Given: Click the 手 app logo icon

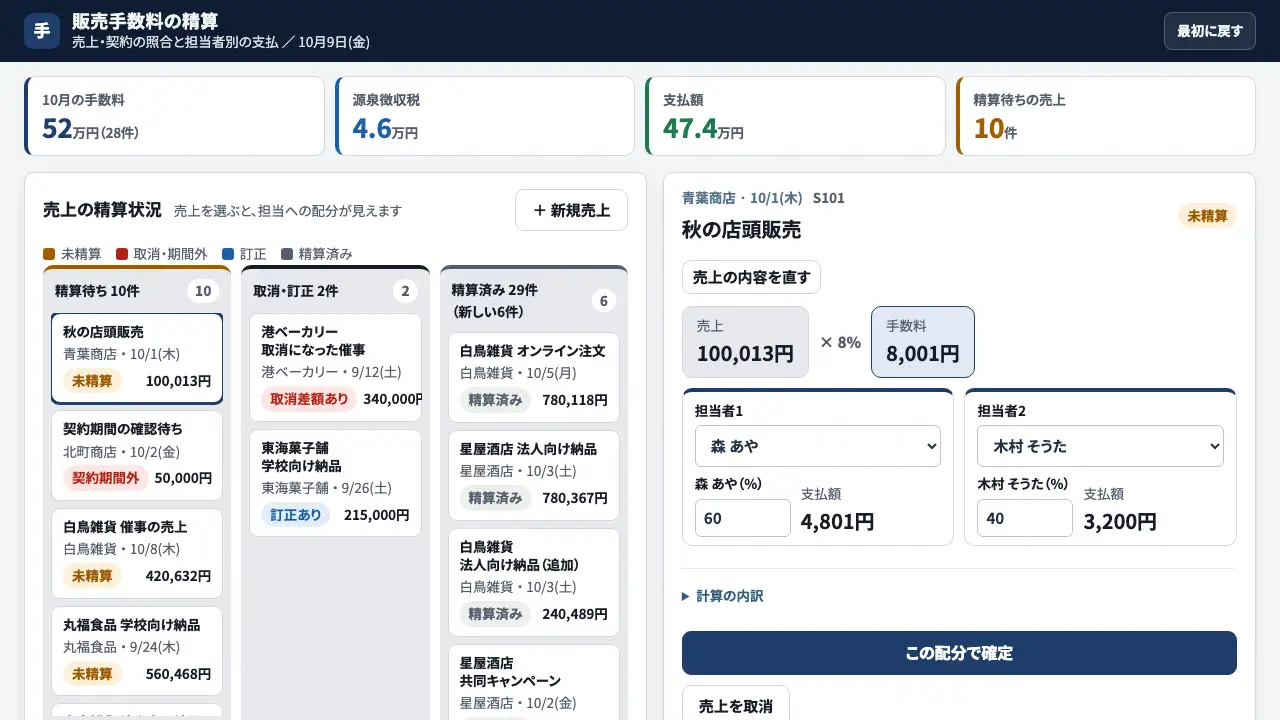Looking at the screenshot, I should [x=42, y=31].
